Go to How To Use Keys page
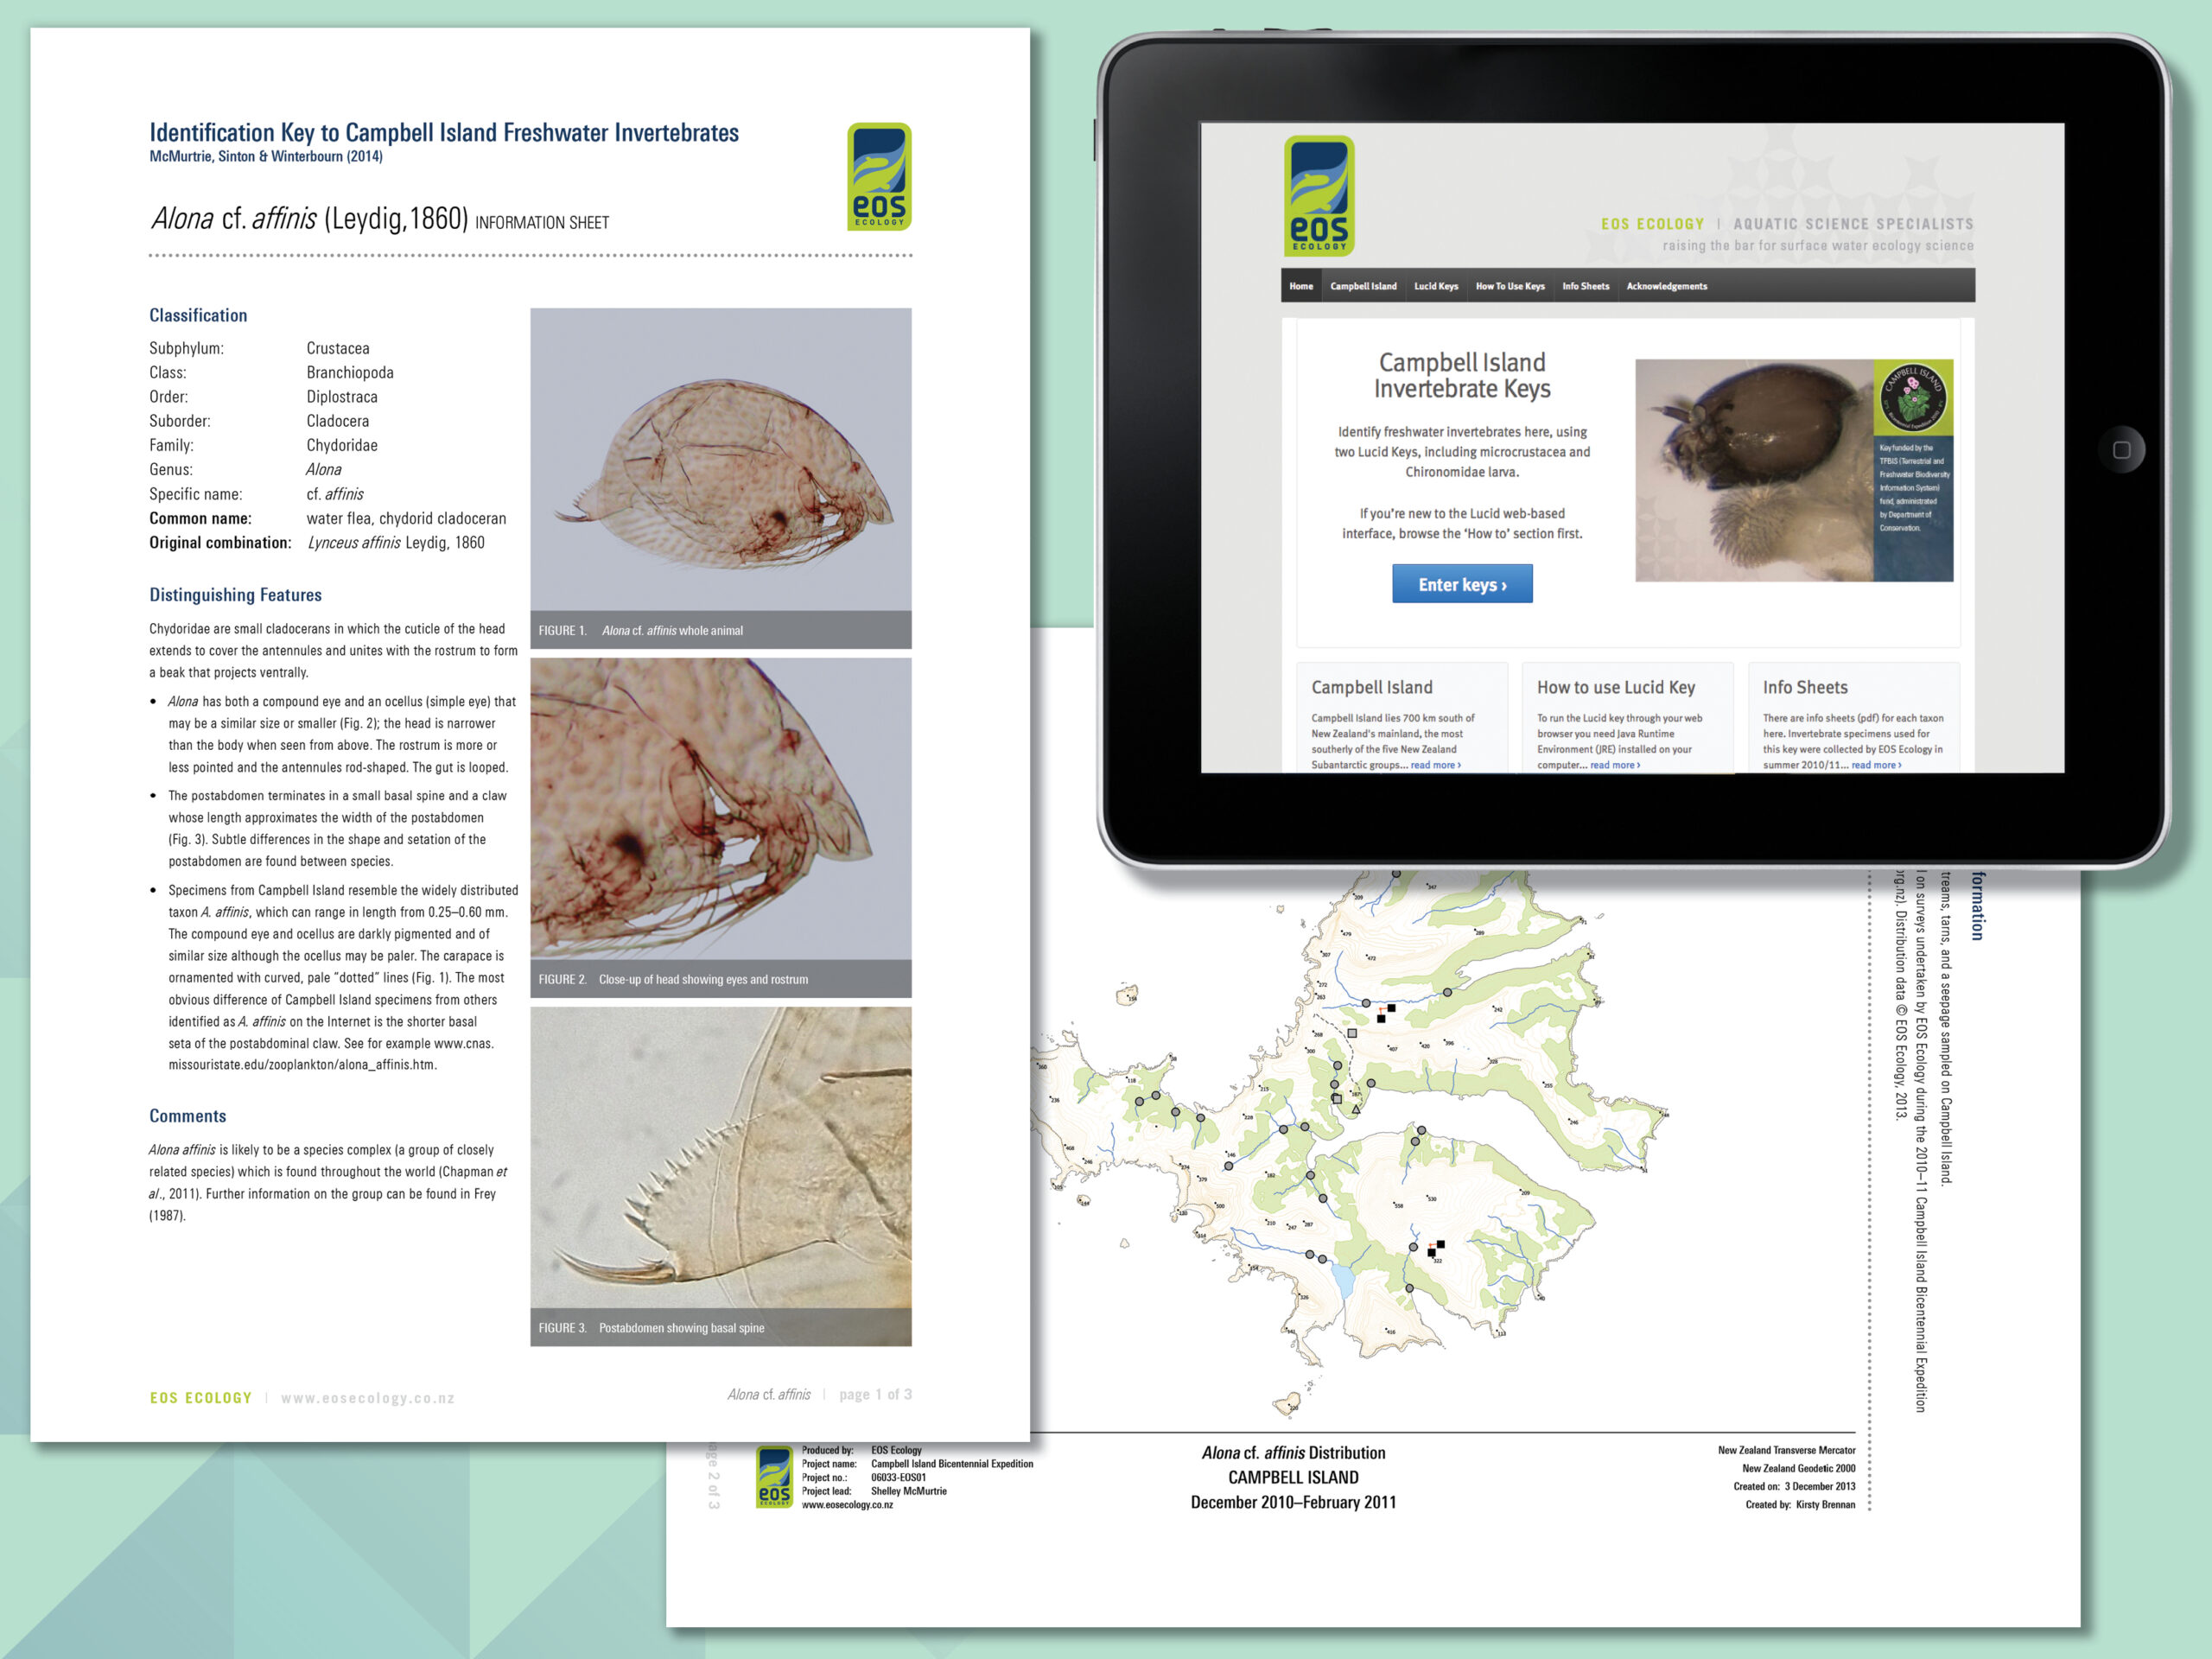Screen dimensions: 2212x1659 1510,286
